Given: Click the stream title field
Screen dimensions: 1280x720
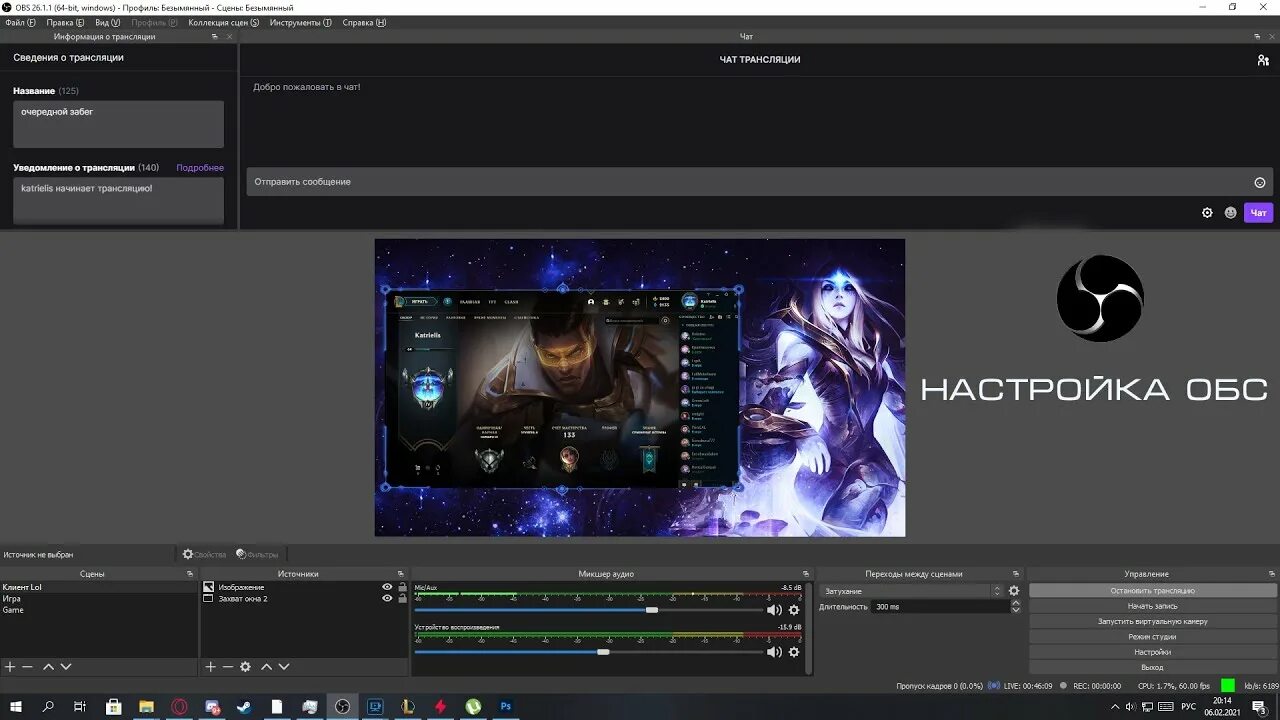Looking at the screenshot, I should click(118, 124).
